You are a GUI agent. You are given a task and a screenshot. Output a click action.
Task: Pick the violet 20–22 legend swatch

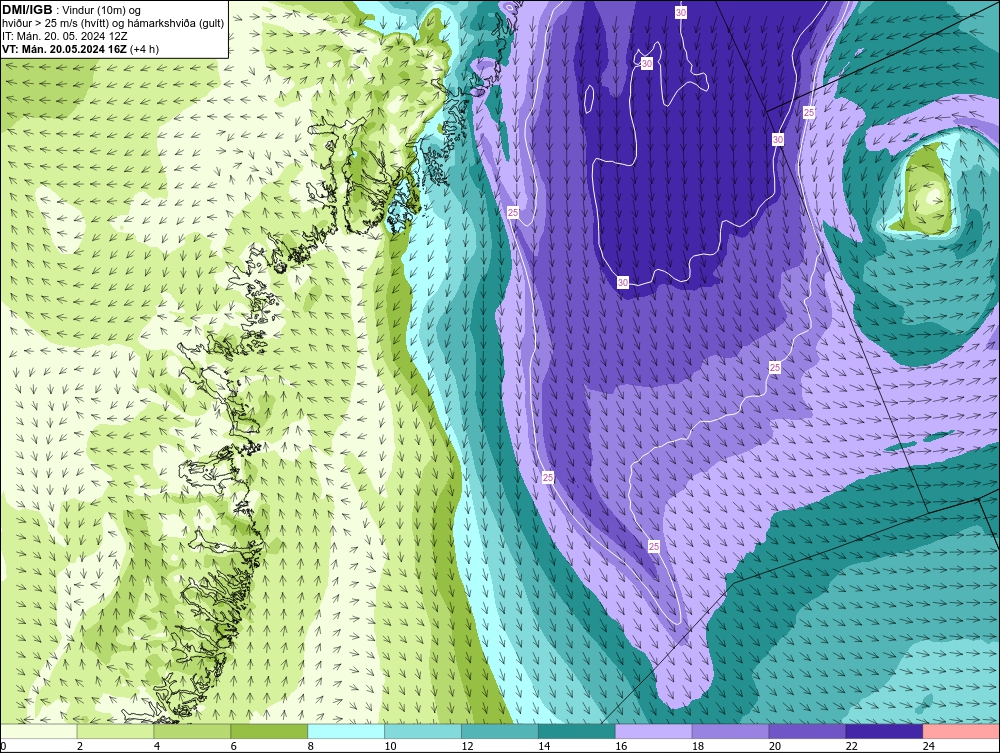pos(807,731)
